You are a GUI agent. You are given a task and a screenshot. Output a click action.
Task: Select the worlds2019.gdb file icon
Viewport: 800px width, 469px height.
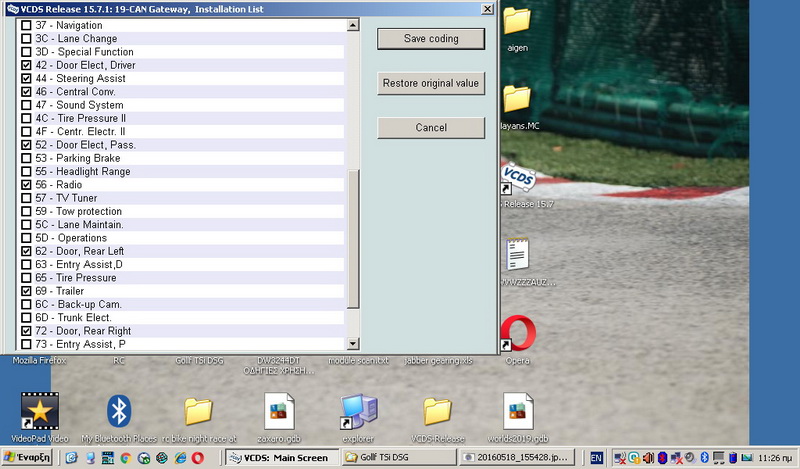click(x=518, y=411)
